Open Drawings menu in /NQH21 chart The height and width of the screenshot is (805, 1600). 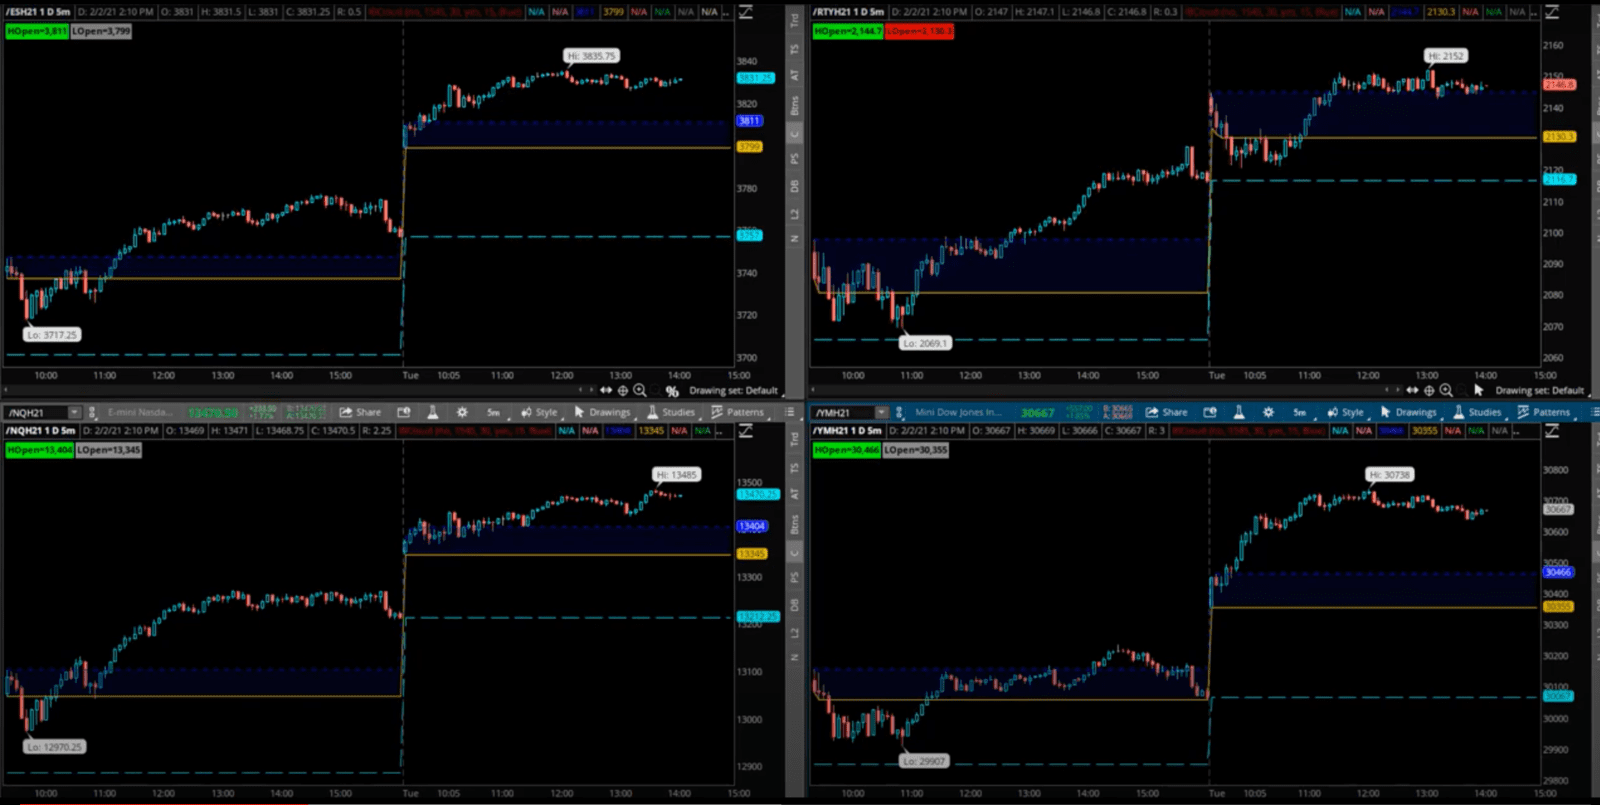[602, 412]
